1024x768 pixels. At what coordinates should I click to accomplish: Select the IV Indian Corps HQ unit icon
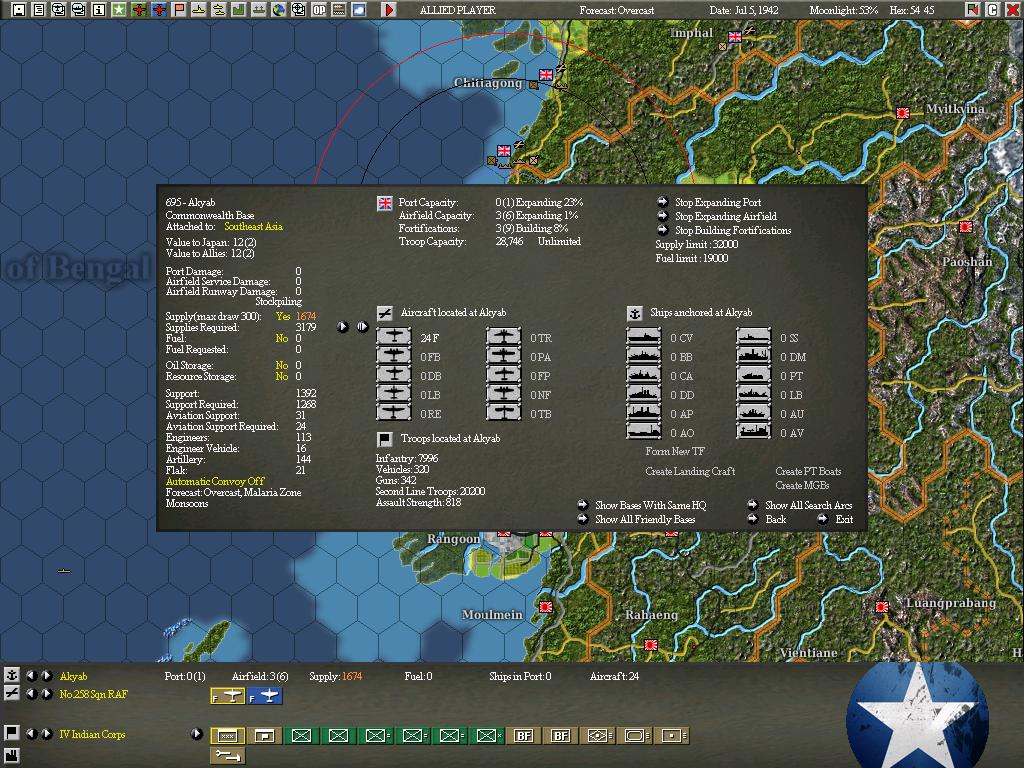(227, 736)
